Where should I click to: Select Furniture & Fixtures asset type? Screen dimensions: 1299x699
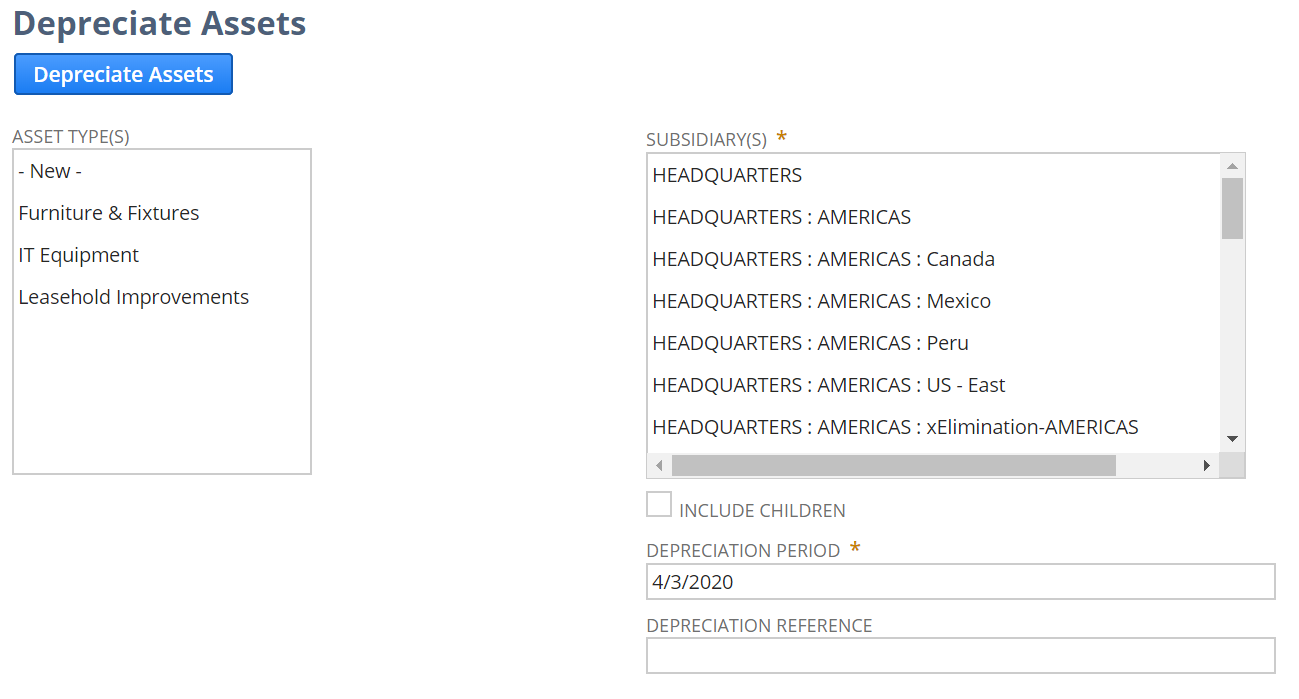point(162,213)
